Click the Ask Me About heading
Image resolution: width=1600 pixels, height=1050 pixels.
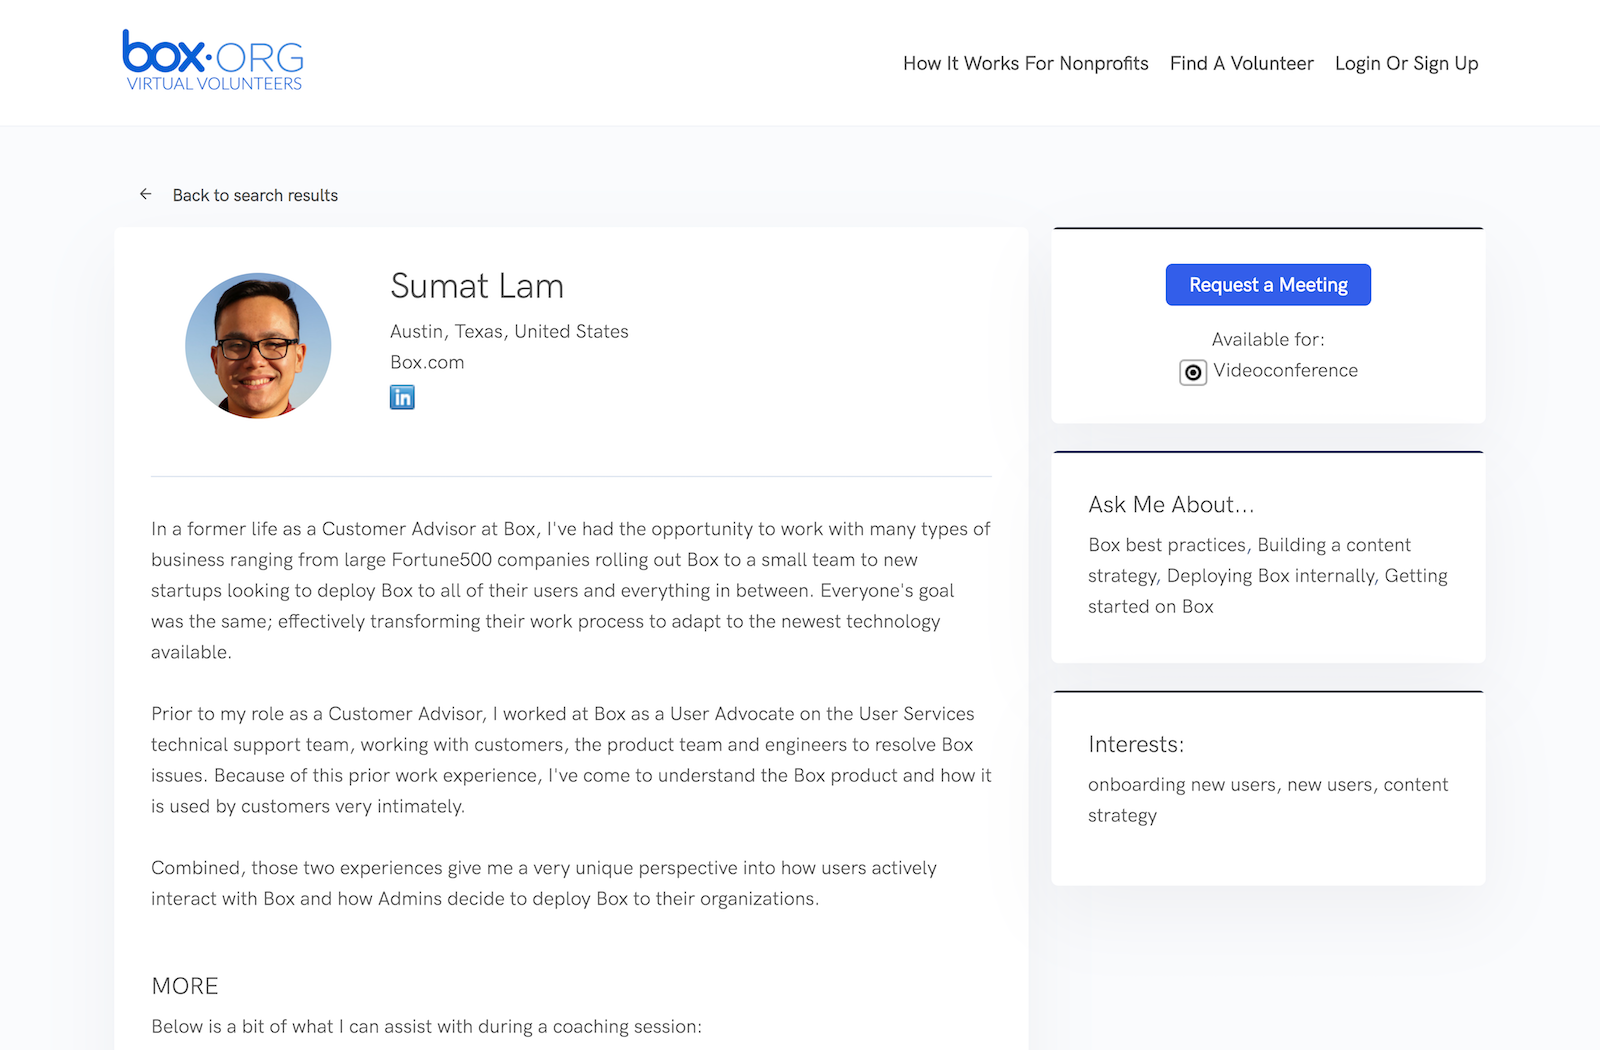1171,505
